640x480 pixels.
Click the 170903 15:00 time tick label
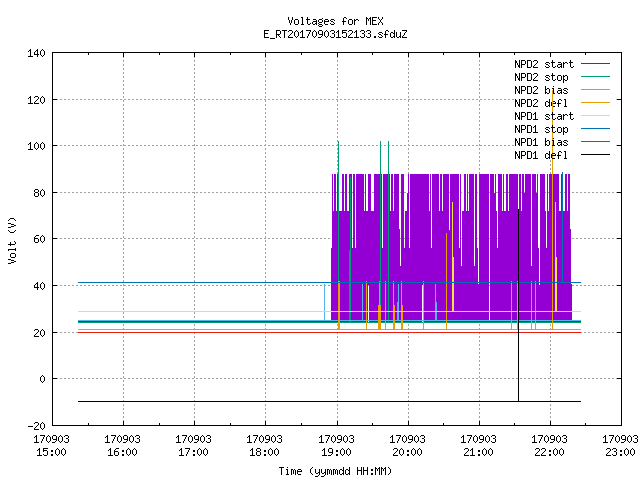(51, 446)
